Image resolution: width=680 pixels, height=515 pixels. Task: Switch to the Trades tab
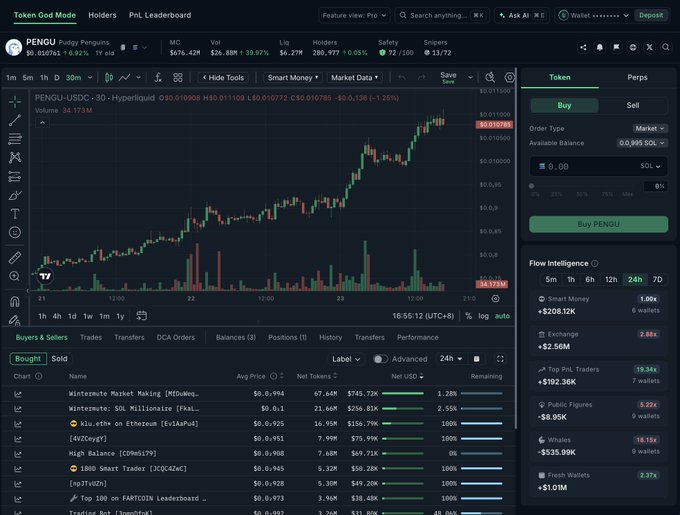point(91,337)
